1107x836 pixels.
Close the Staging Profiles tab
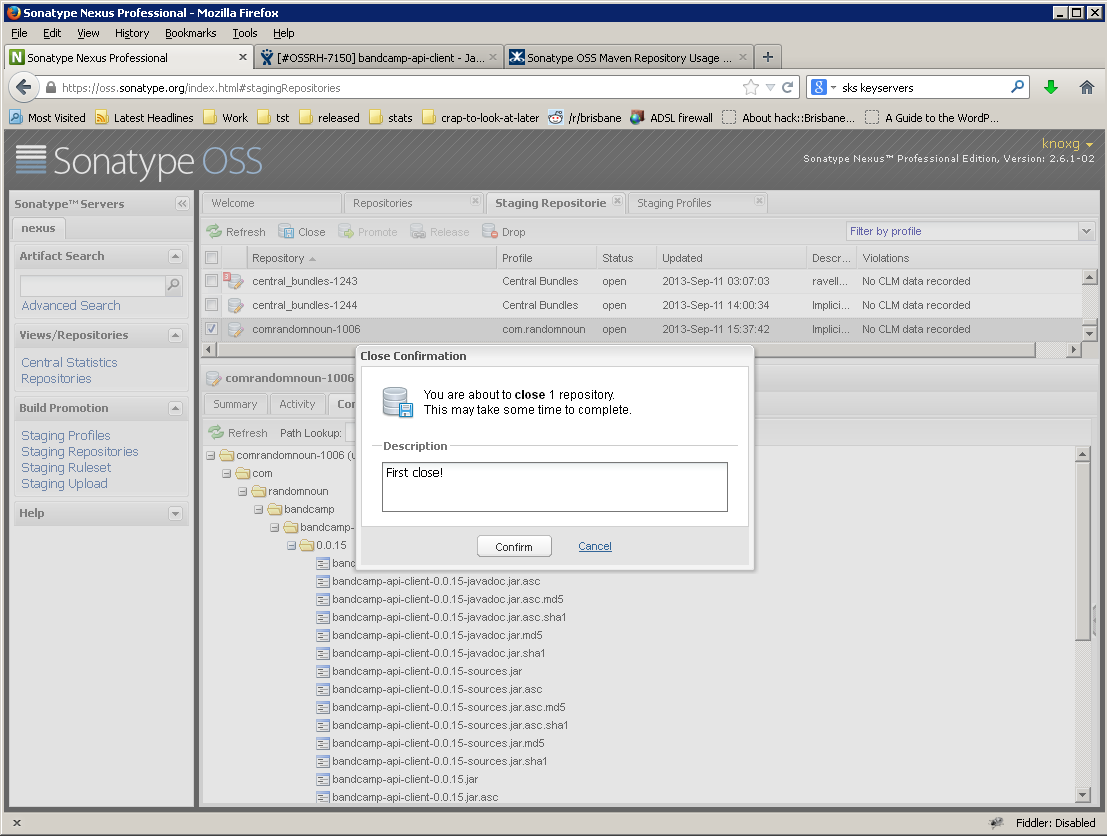[x=759, y=201]
